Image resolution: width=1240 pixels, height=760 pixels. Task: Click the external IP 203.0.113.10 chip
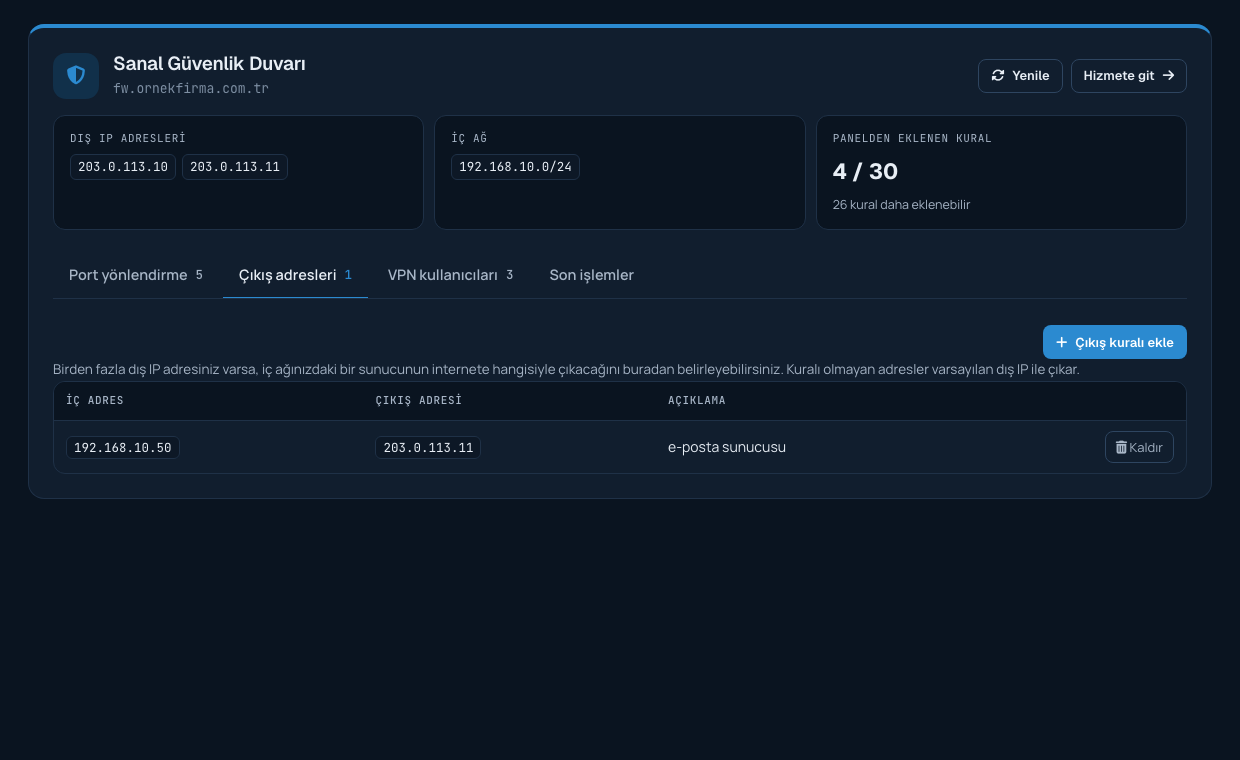(x=123, y=167)
